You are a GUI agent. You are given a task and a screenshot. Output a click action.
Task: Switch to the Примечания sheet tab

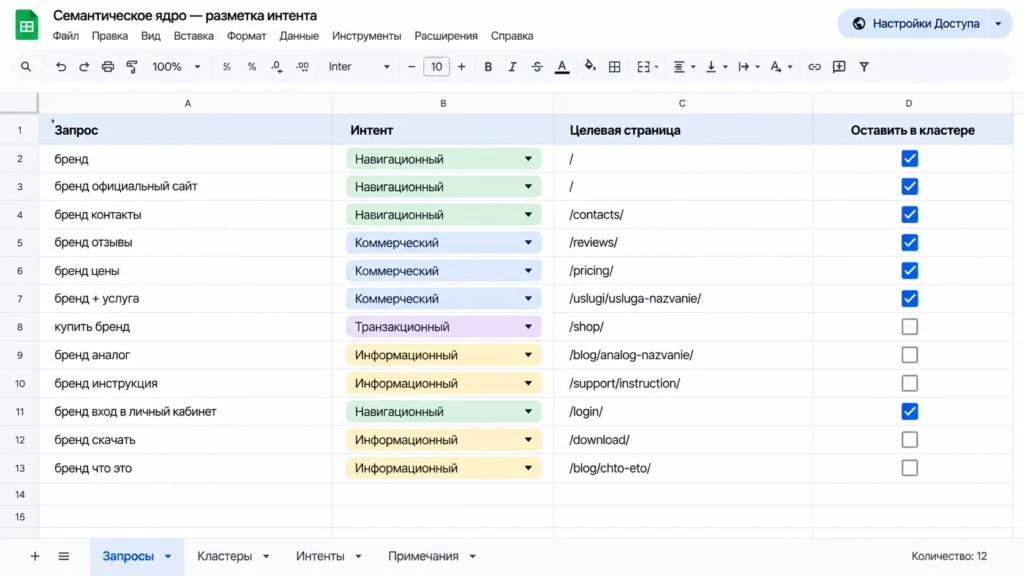423,556
